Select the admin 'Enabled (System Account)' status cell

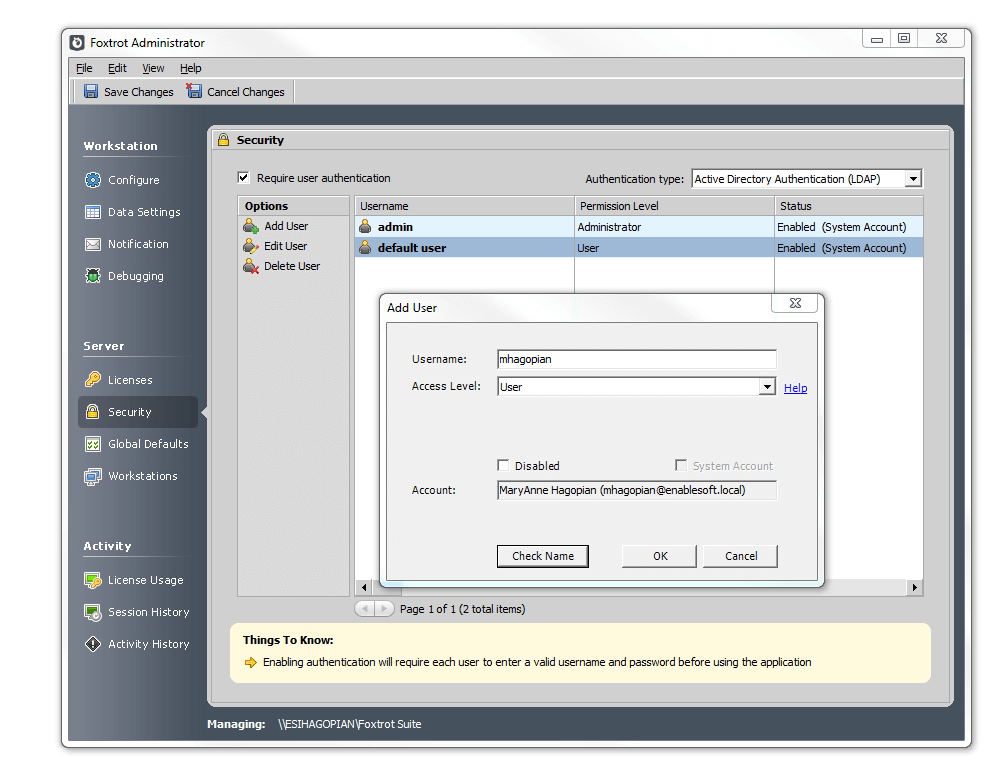pyautogui.click(x=849, y=227)
